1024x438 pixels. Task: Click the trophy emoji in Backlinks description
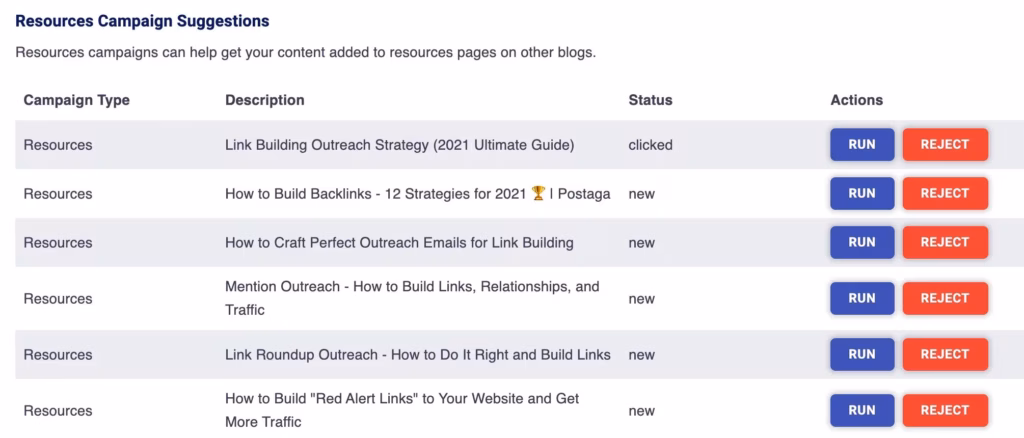click(538, 194)
